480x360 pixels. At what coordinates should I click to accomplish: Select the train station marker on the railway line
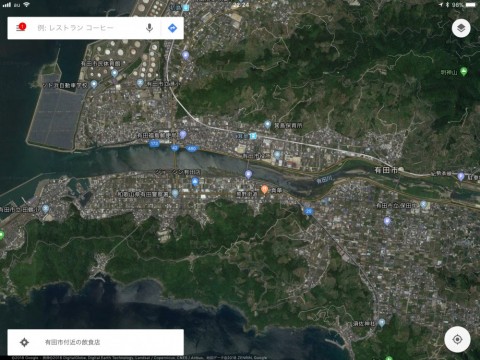pos(254,136)
